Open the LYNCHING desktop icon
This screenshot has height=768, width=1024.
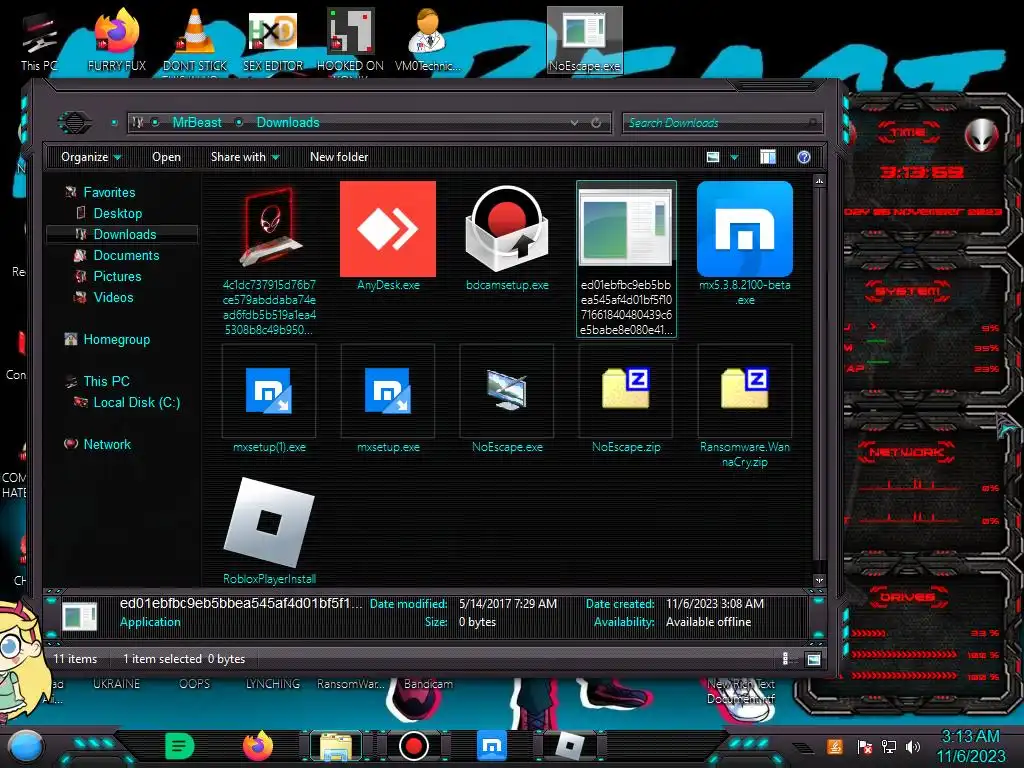[272, 684]
